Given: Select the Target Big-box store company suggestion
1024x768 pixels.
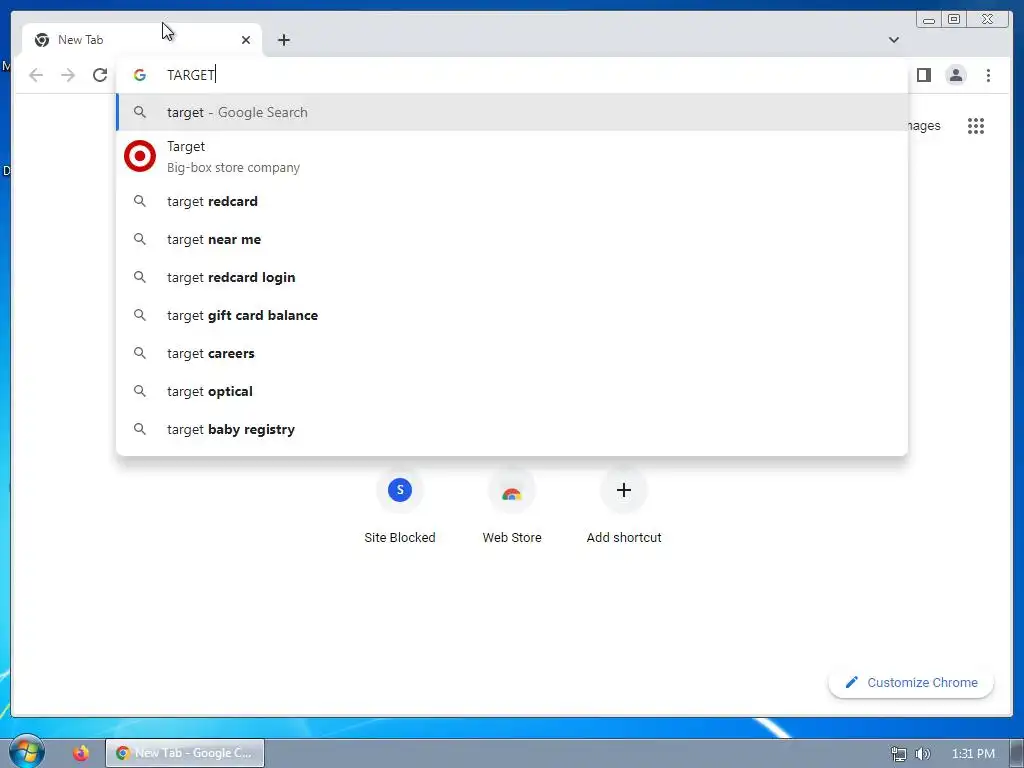Looking at the screenshot, I should (512, 157).
